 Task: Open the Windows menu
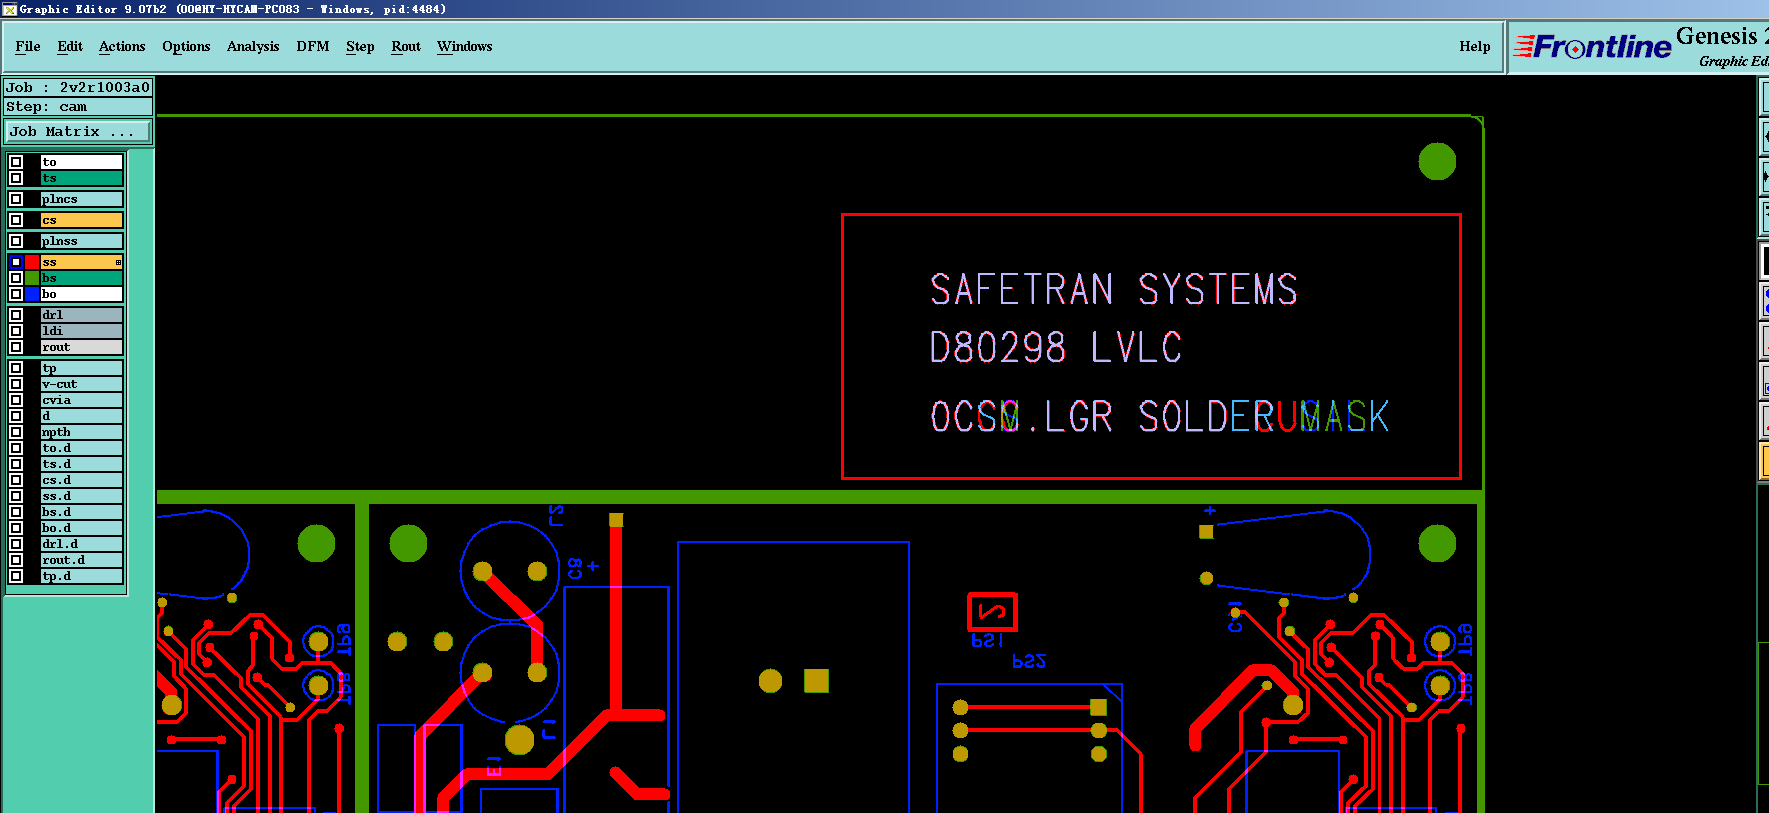tap(465, 46)
